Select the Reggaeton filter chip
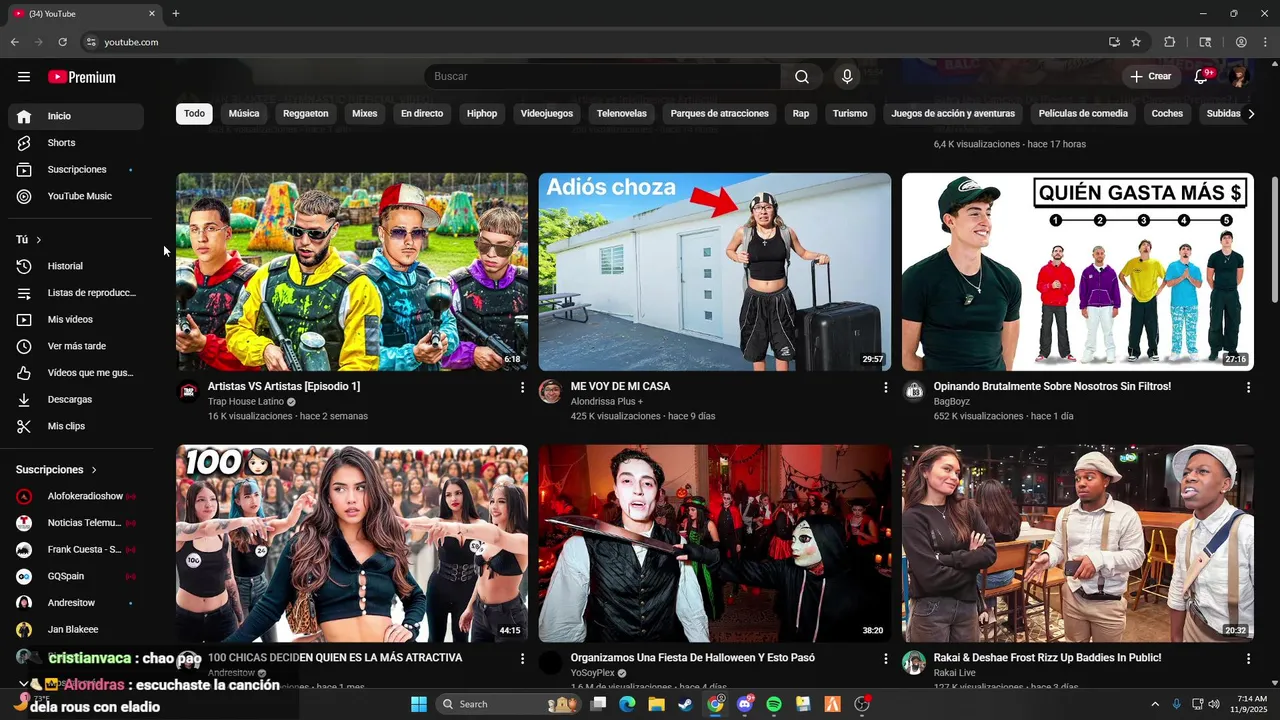This screenshot has width=1280, height=720. click(305, 114)
